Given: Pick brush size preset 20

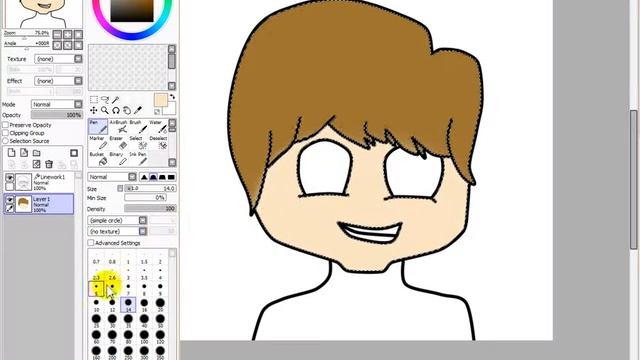Looking at the screenshot, I should (160, 306).
